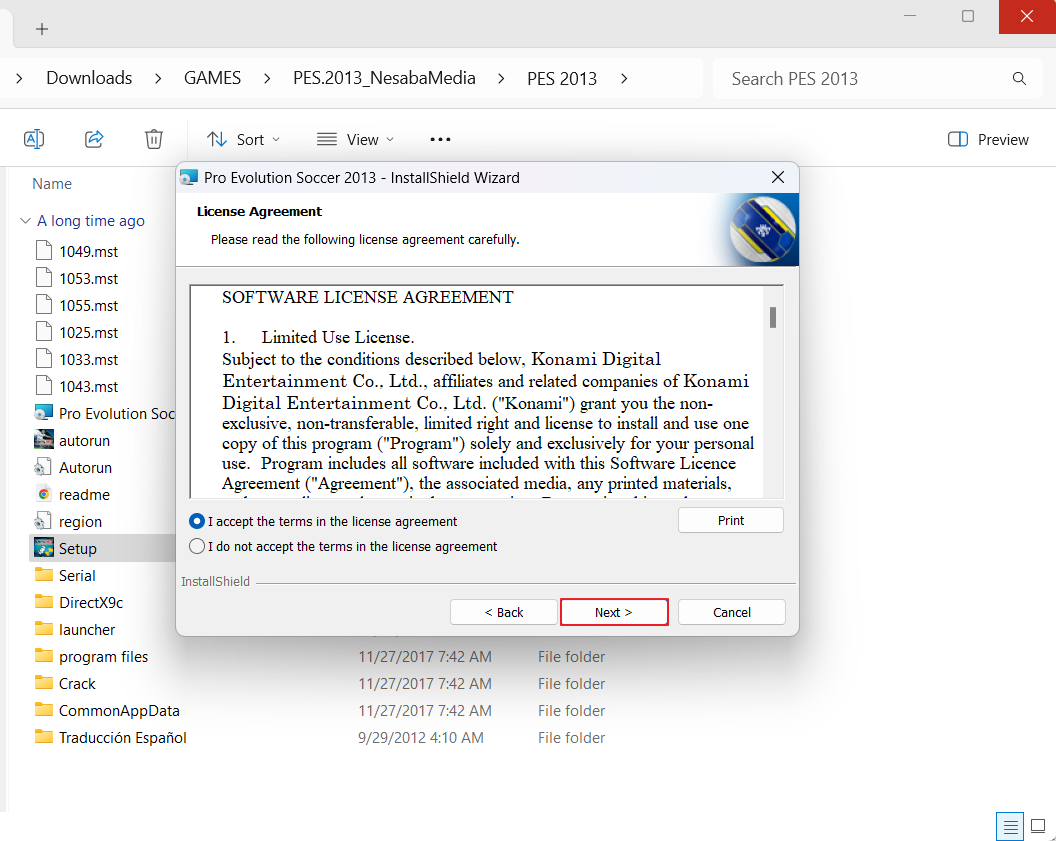This screenshot has height=841, width=1056.
Task: Select the Serial folder icon
Action: 44,575
